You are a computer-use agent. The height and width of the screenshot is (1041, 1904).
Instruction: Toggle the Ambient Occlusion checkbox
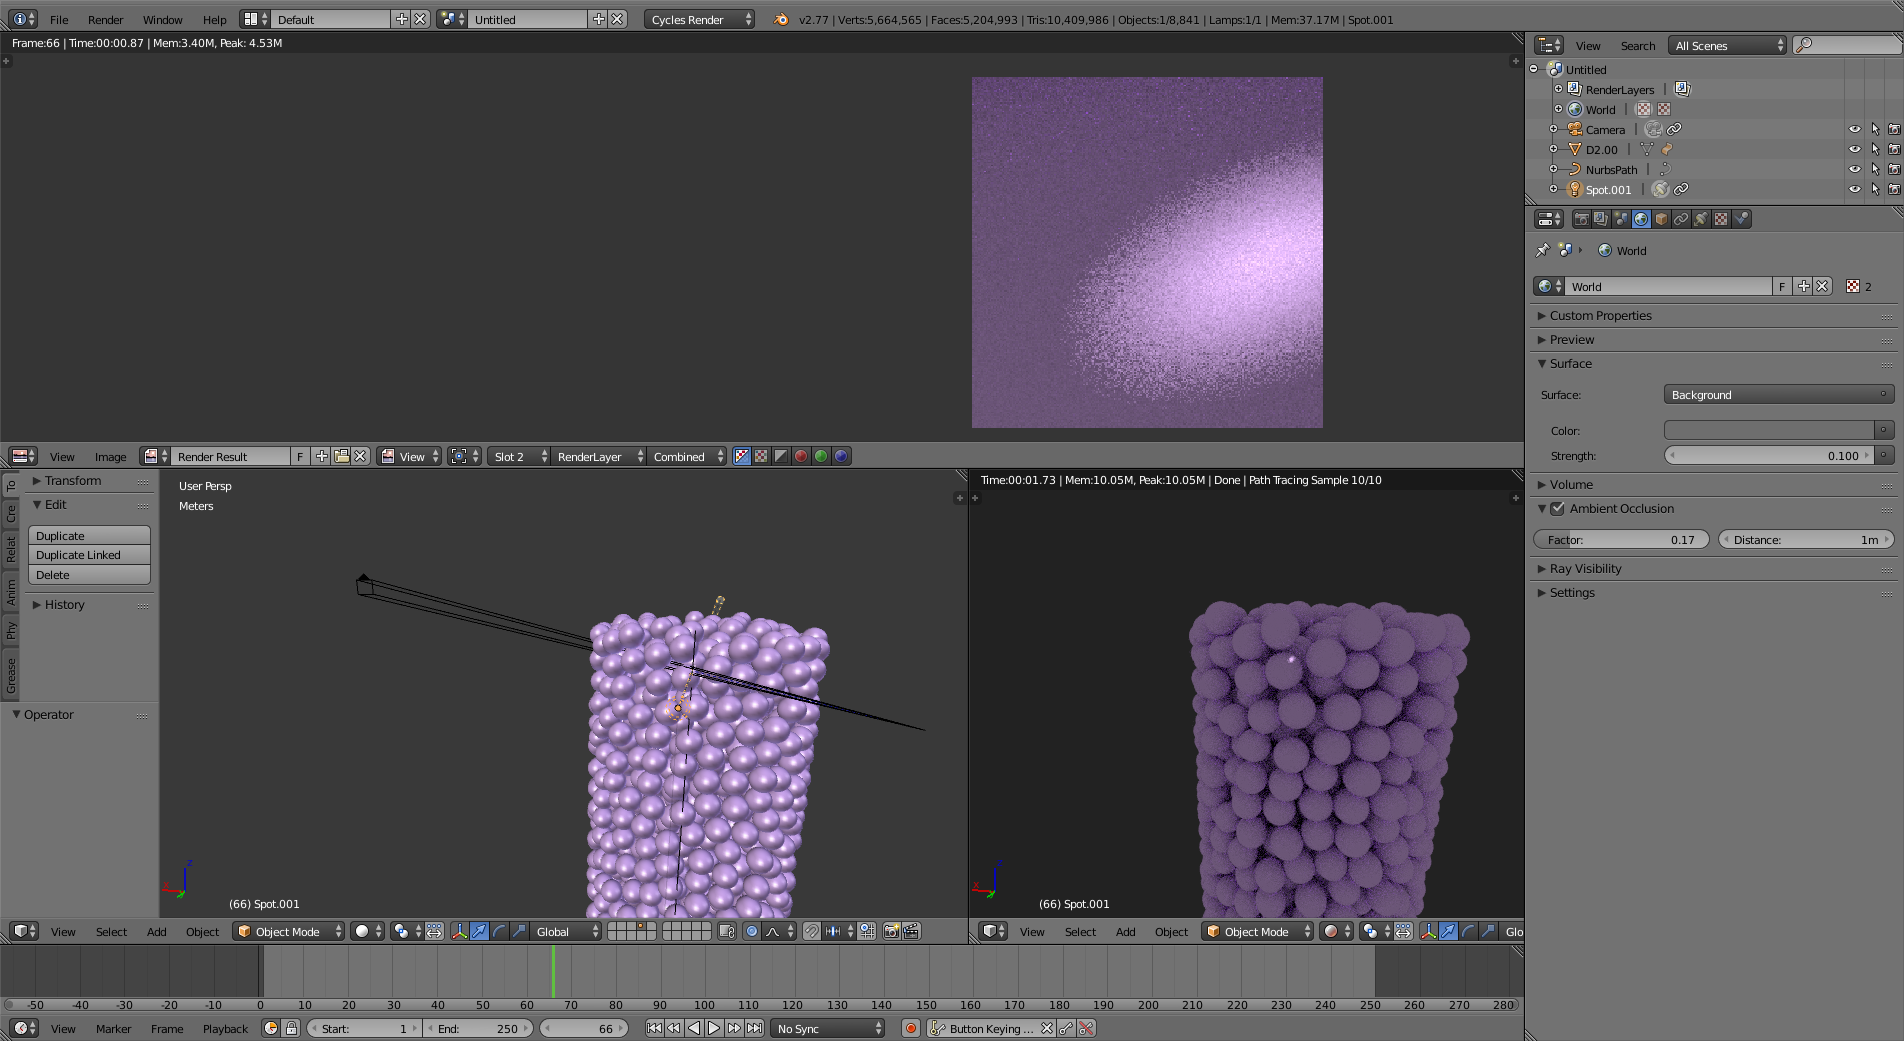pos(1557,508)
